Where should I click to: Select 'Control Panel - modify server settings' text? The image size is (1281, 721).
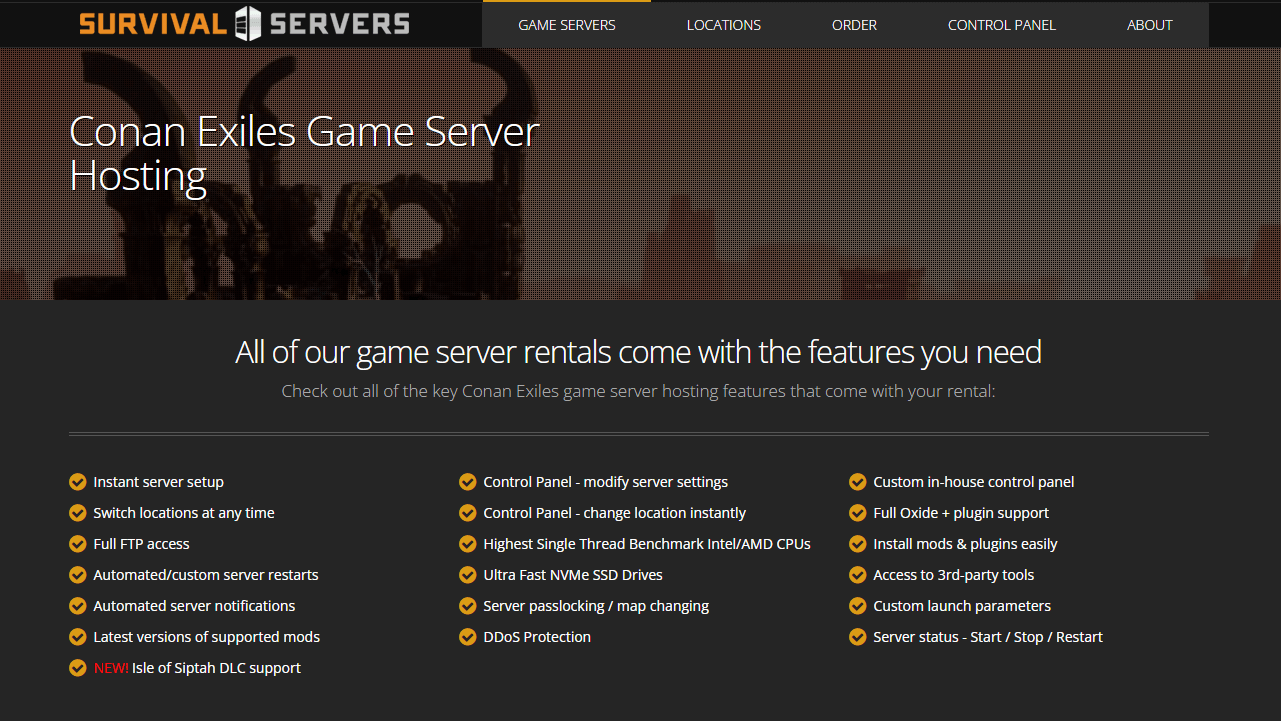tap(606, 482)
